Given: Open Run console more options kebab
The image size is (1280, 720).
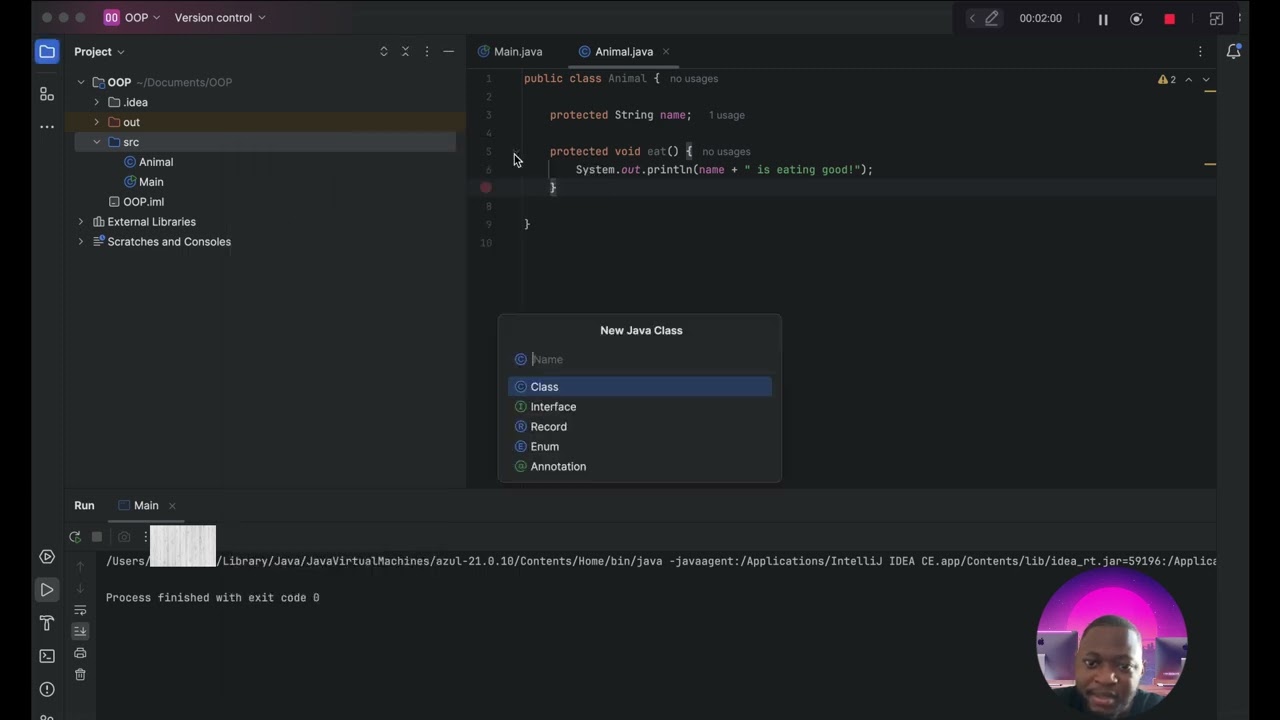Looking at the screenshot, I should [x=146, y=537].
